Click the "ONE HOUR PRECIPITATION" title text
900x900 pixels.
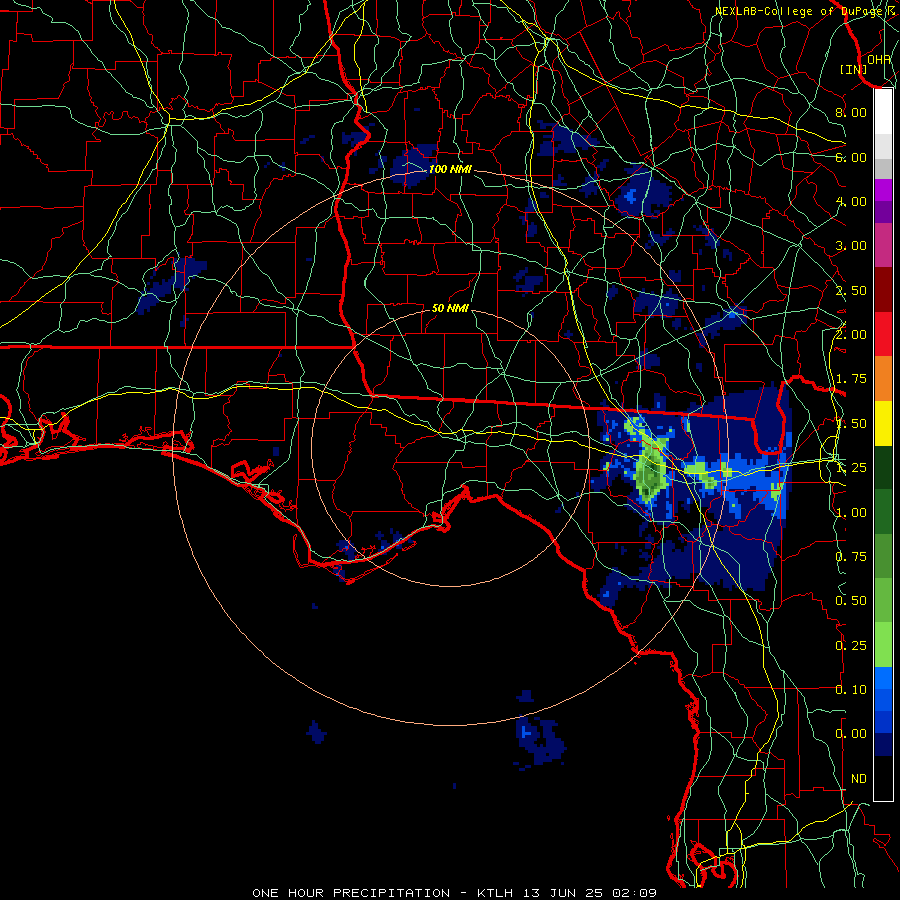click(x=351, y=893)
